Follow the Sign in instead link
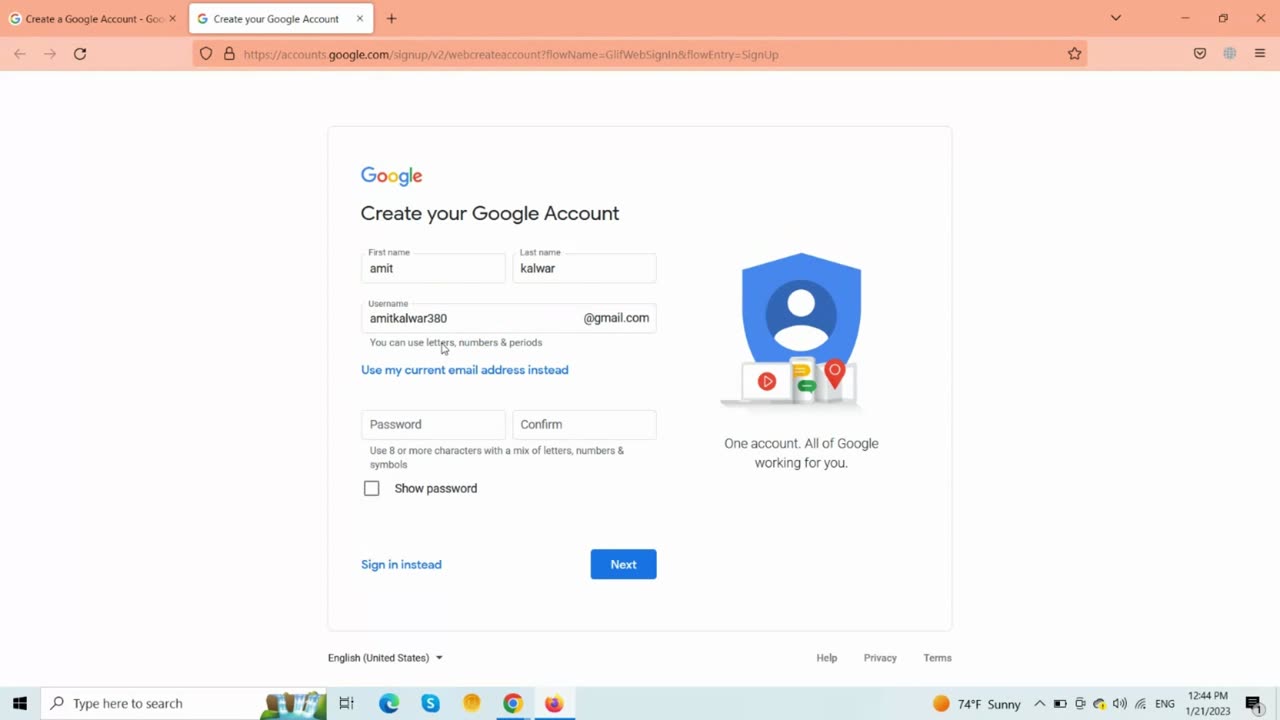Viewport: 1280px width, 720px height. [401, 564]
